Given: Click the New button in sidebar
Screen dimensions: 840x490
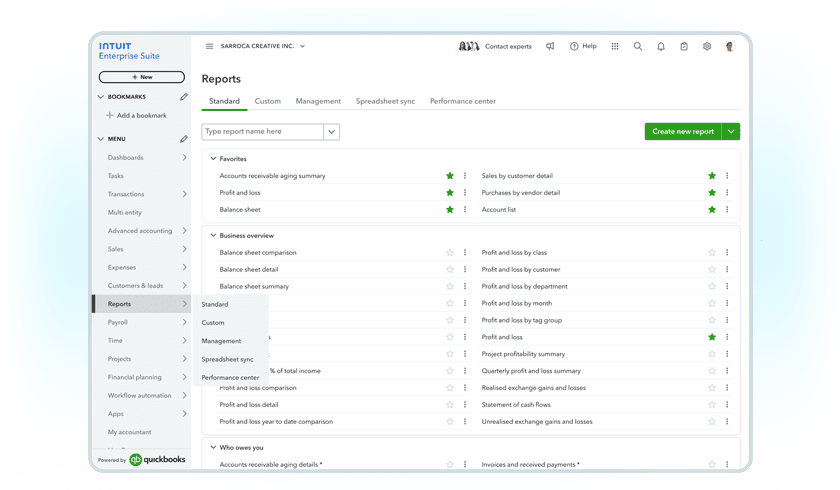Looking at the screenshot, I should [x=141, y=77].
